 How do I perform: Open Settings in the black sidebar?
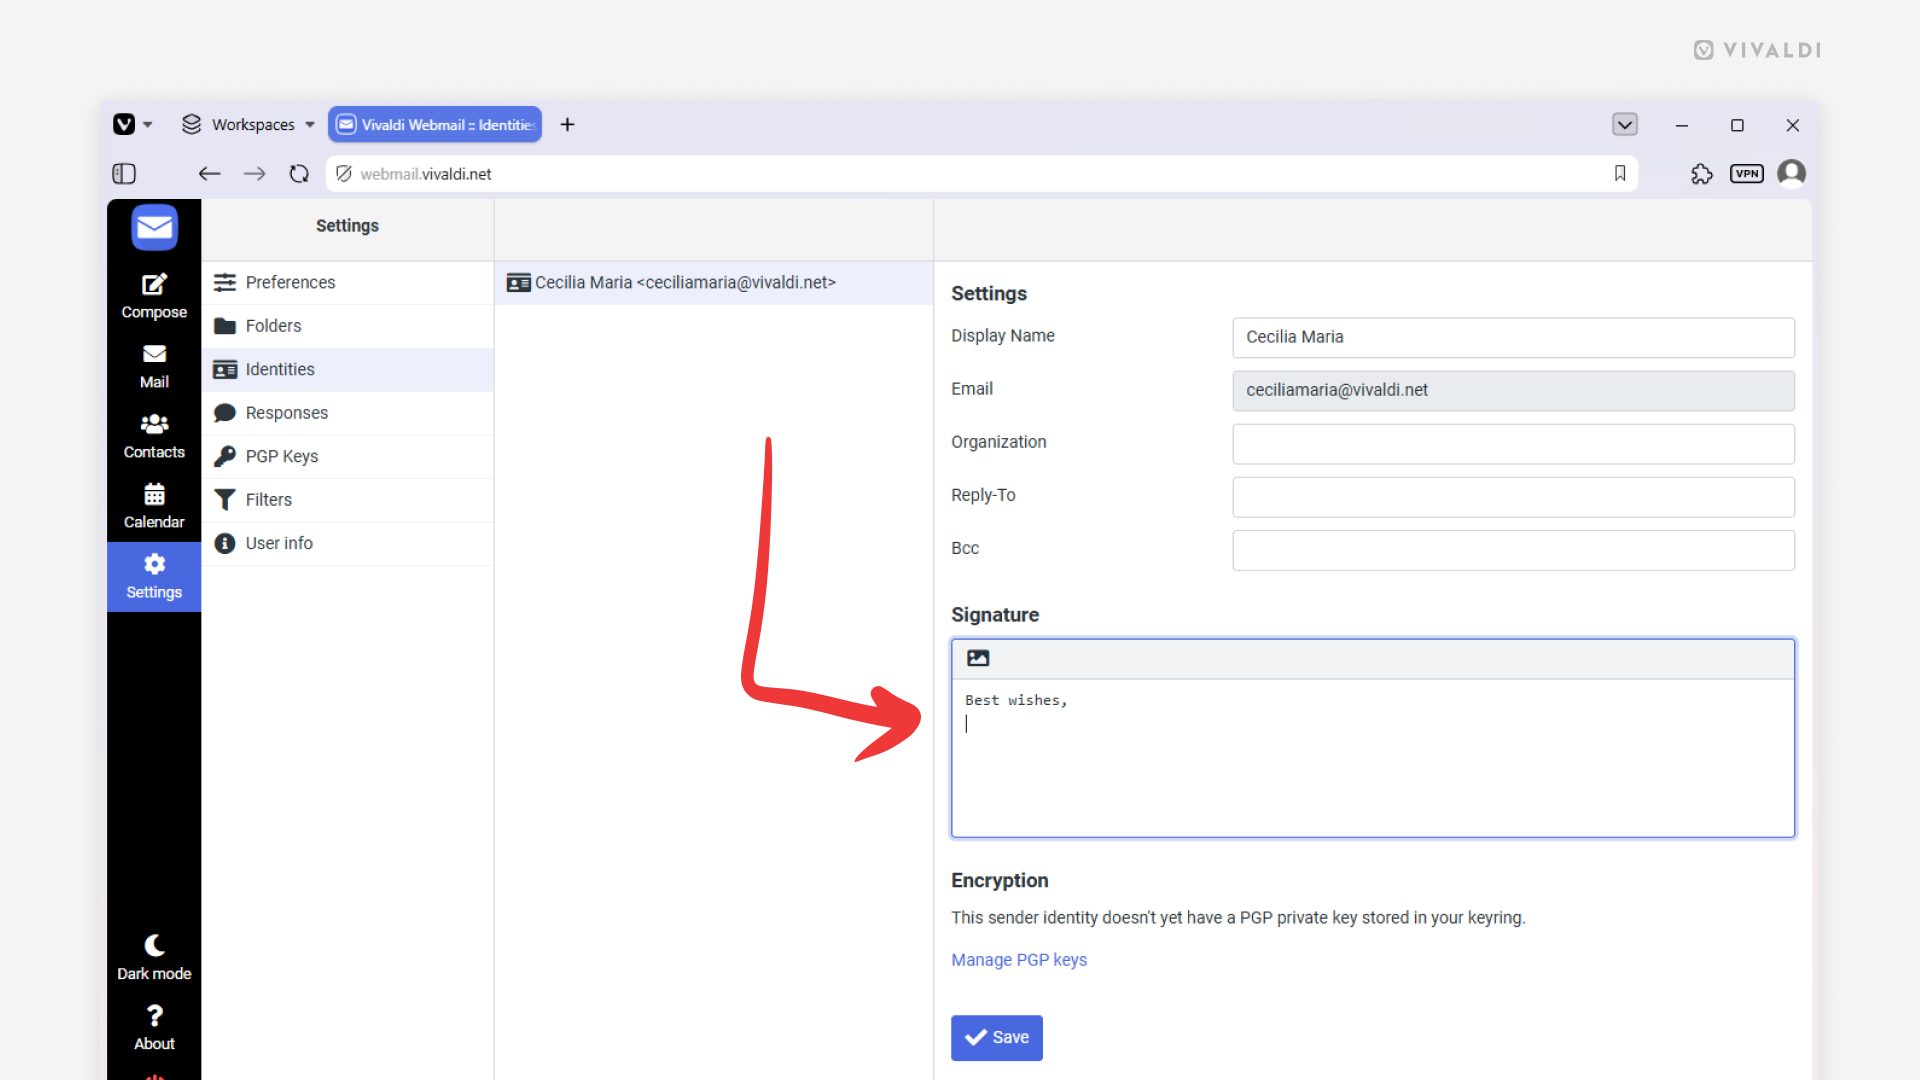(x=154, y=577)
